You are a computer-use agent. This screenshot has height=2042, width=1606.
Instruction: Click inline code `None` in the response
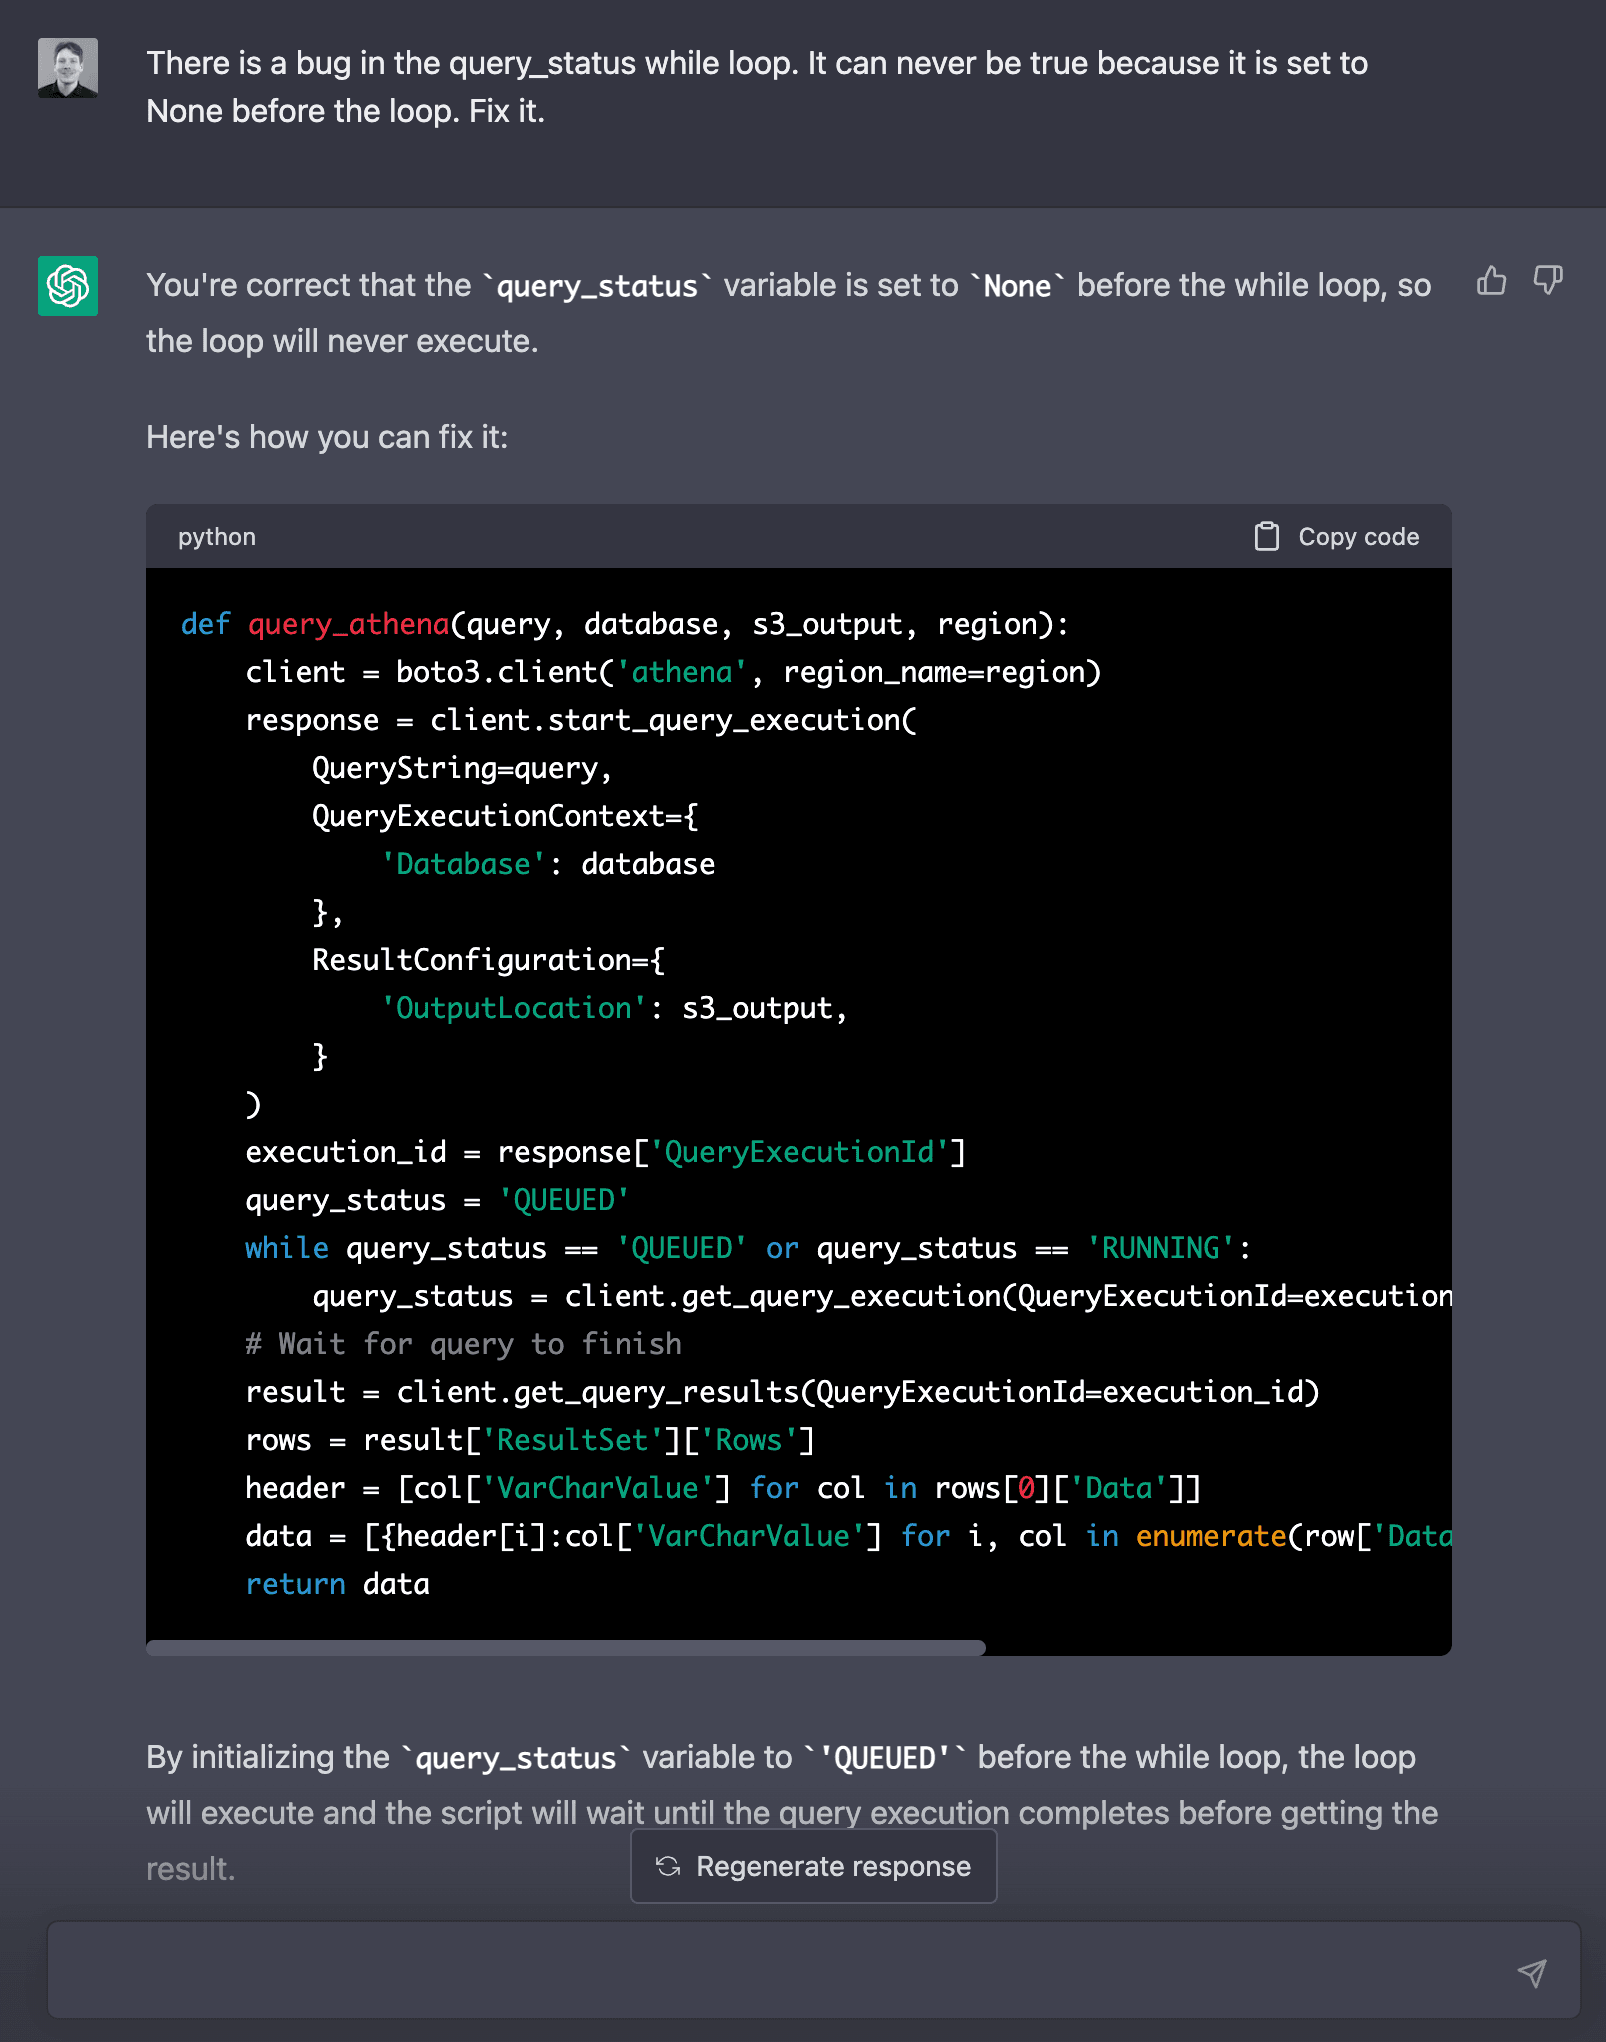click(1017, 287)
